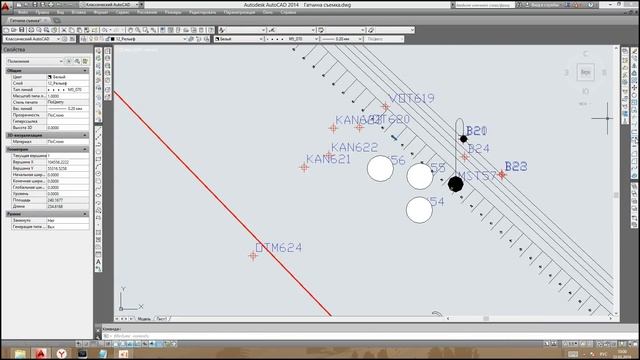
Task: Open the linetype control dropdown
Action: click(292, 39)
